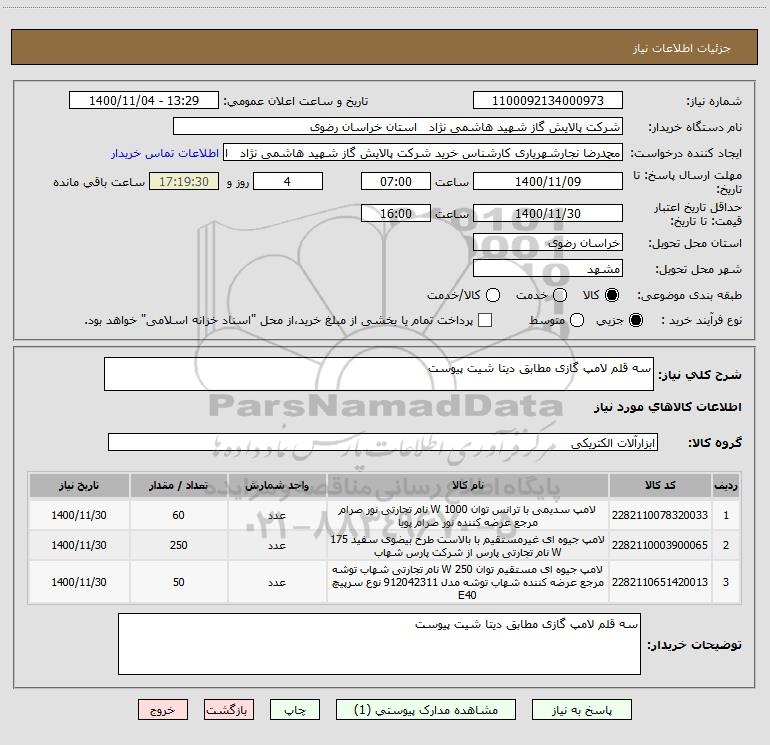The height and width of the screenshot is (745, 770).
Task: Click quantity 250 in row 2
Action: [x=178, y=545]
